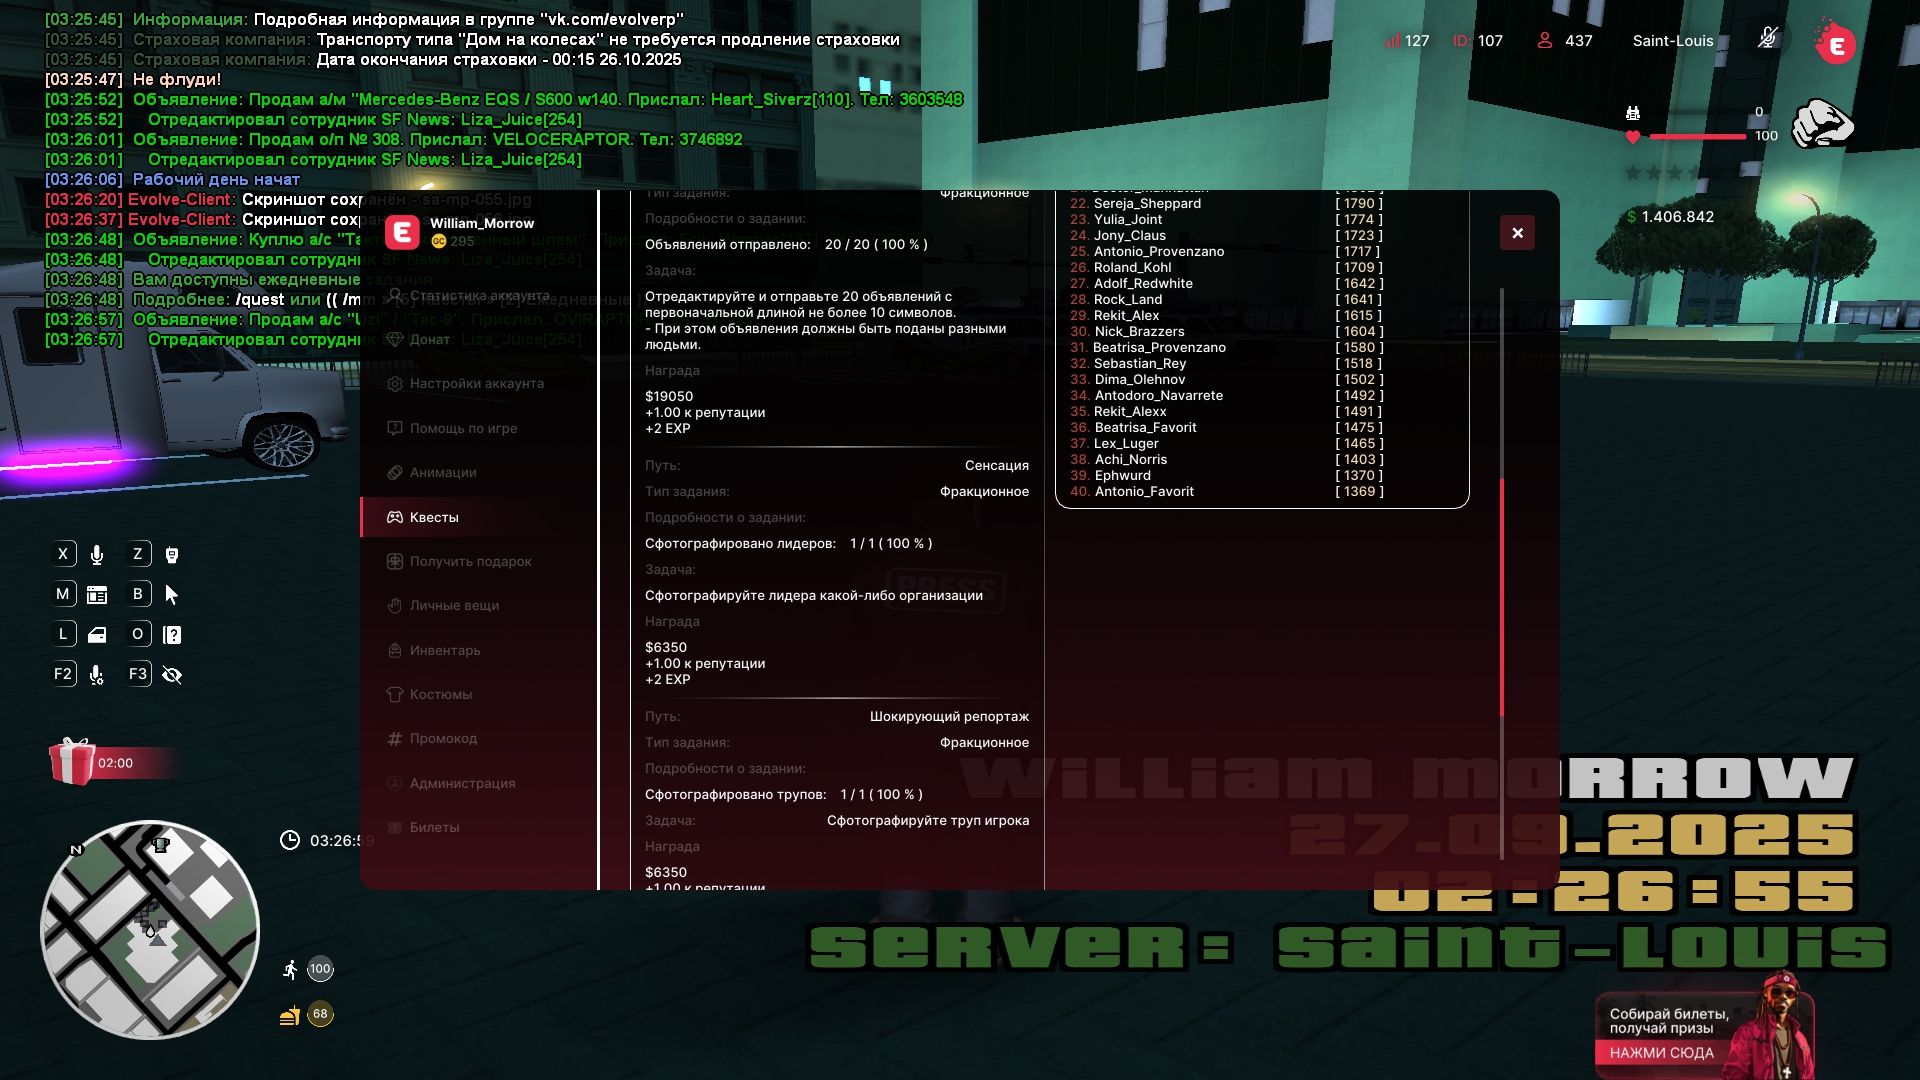Image resolution: width=1920 pixels, height=1080 pixels.
Task: Click the red Evolve logo in top right
Action: tap(1836, 44)
